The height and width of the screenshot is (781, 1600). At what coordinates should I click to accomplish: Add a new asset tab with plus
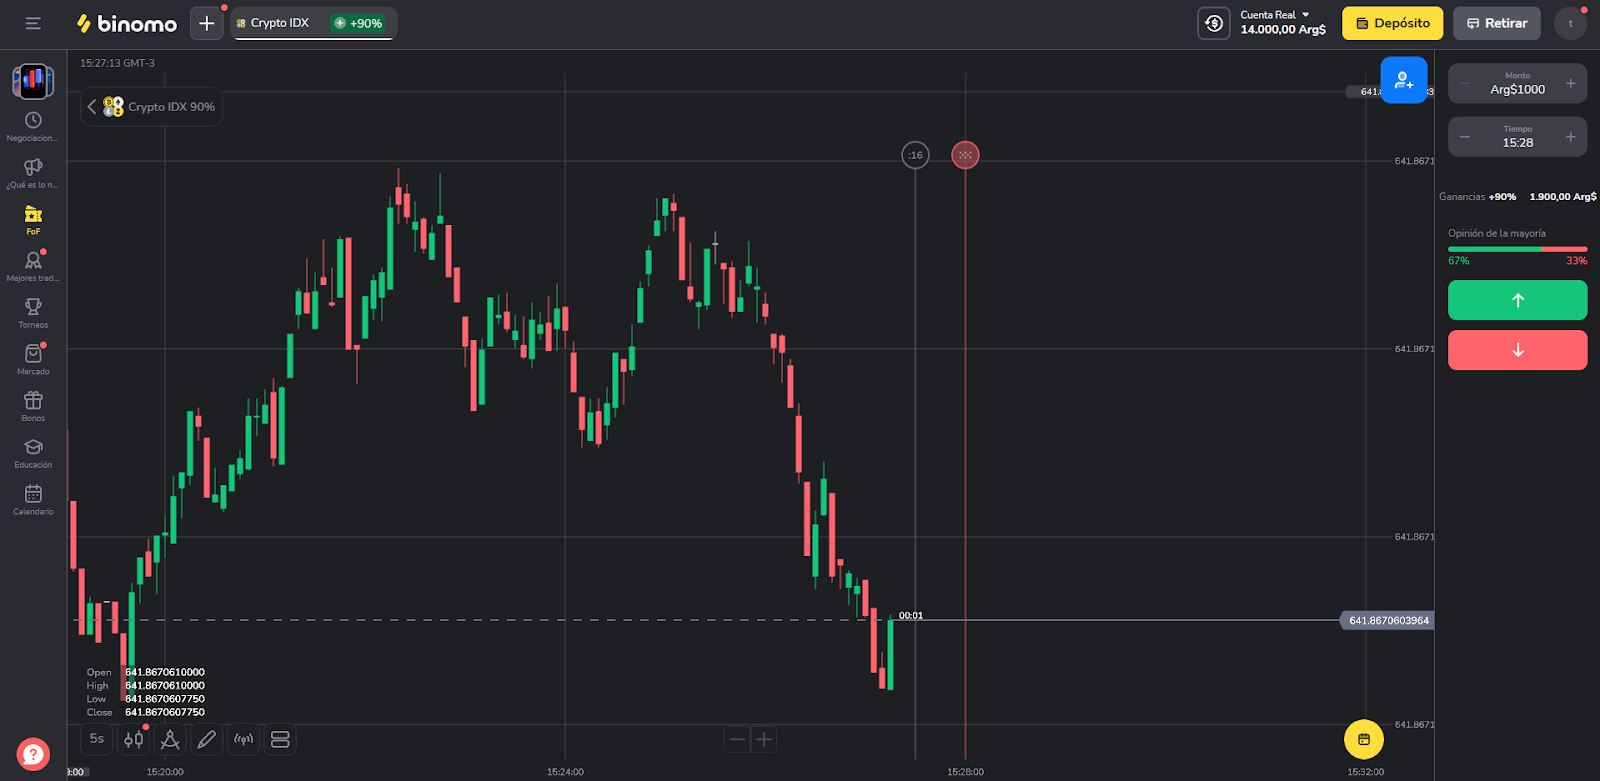point(206,23)
